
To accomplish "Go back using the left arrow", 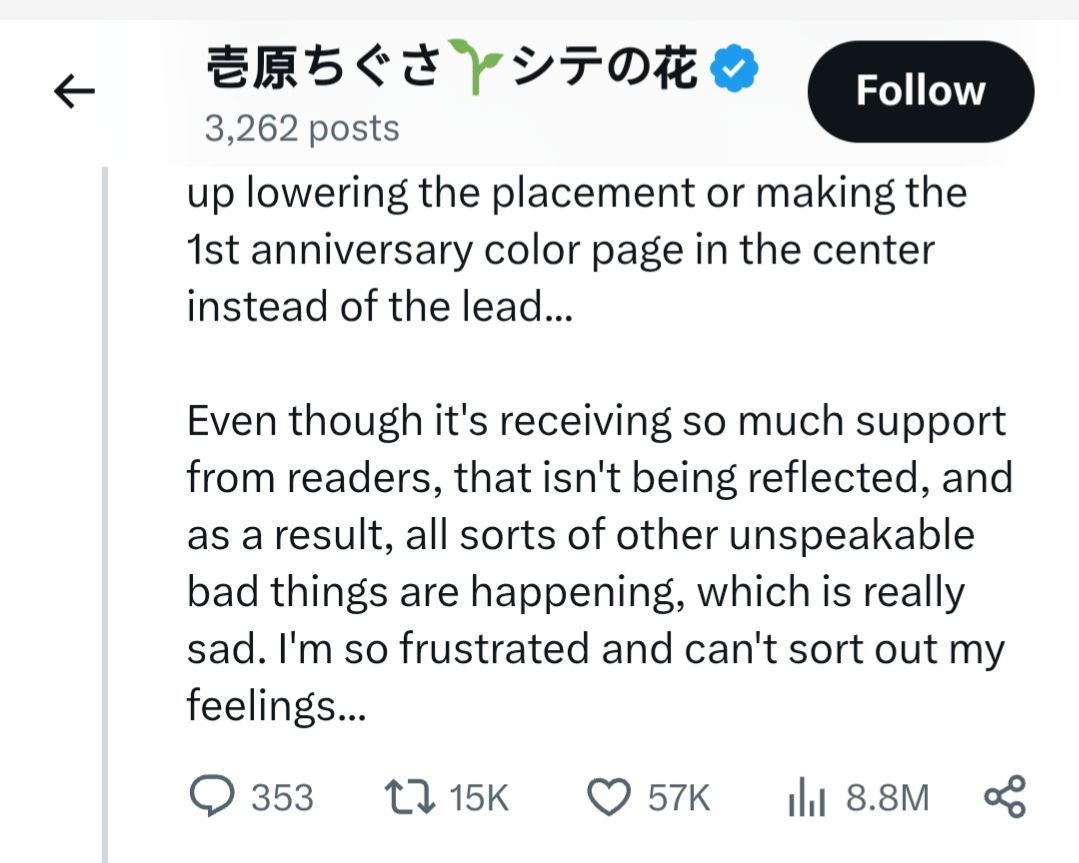I will click(x=74, y=92).
